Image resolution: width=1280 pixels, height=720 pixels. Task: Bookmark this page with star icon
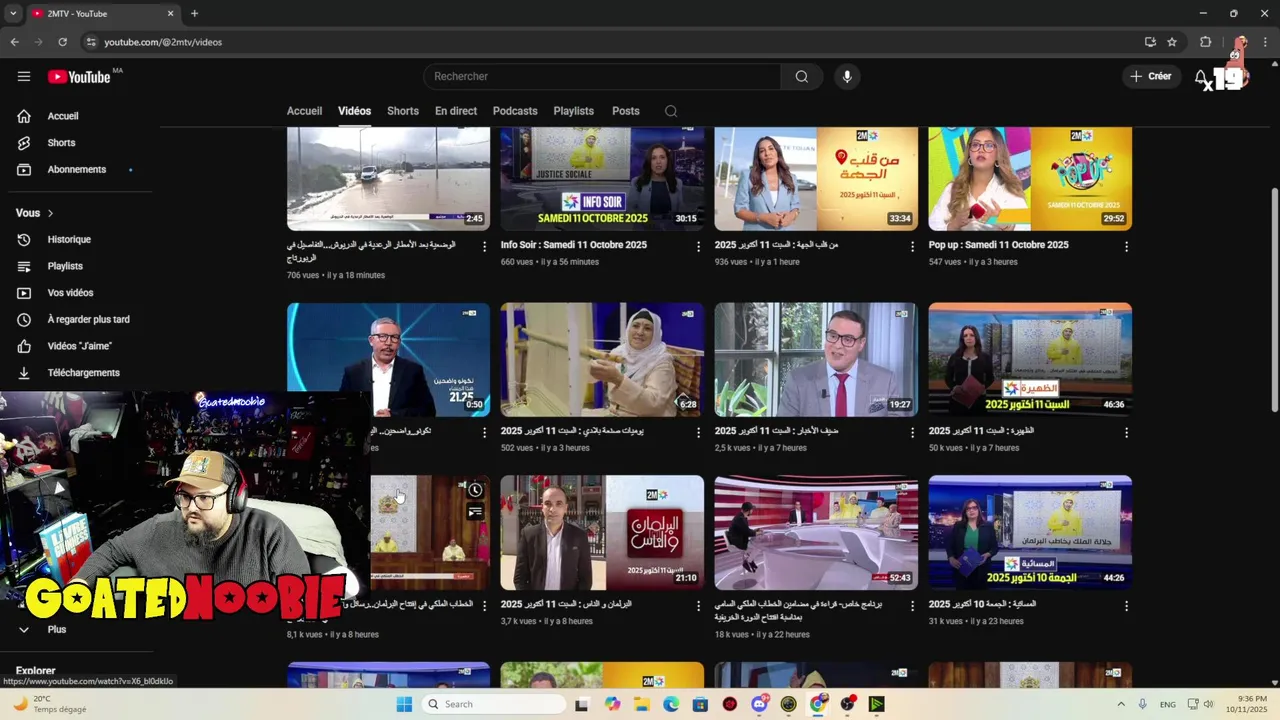pos(1172,42)
